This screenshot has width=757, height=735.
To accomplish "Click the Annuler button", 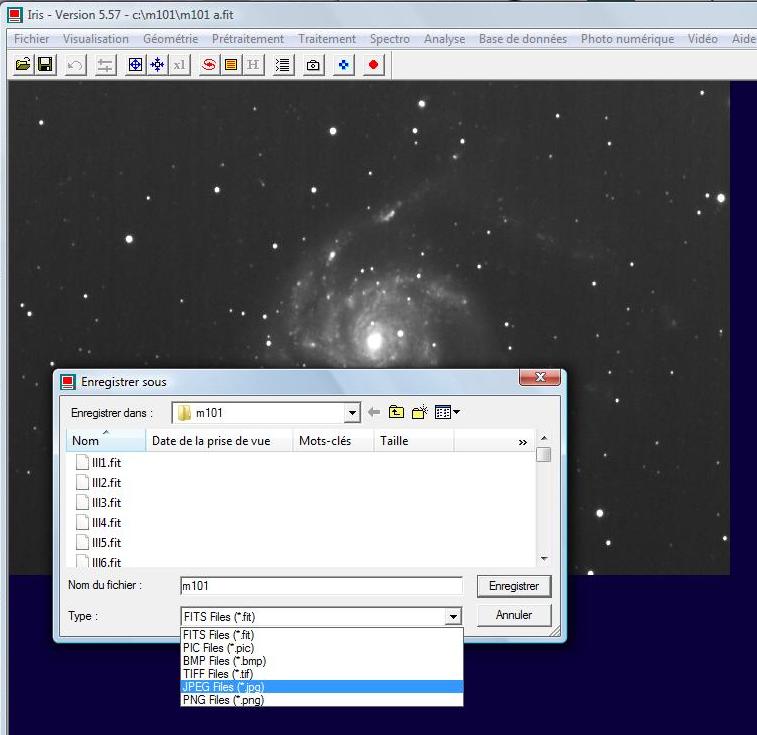I will [514, 615].
